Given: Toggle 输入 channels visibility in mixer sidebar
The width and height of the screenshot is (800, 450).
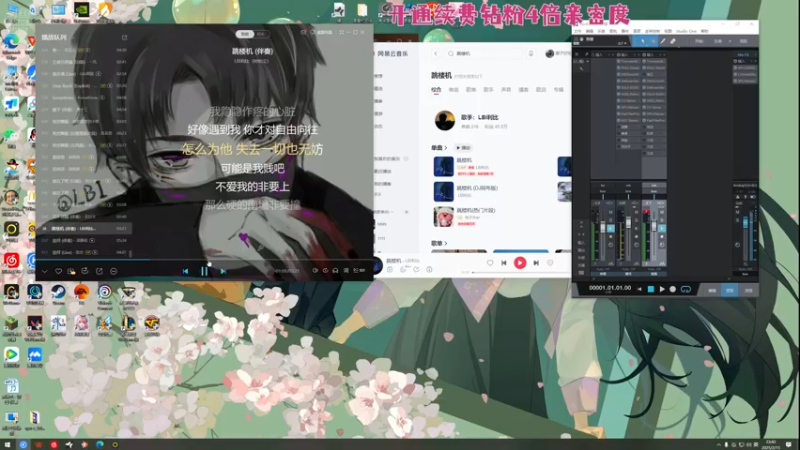Looking at the screenshot, I should [x=581, y=243].
